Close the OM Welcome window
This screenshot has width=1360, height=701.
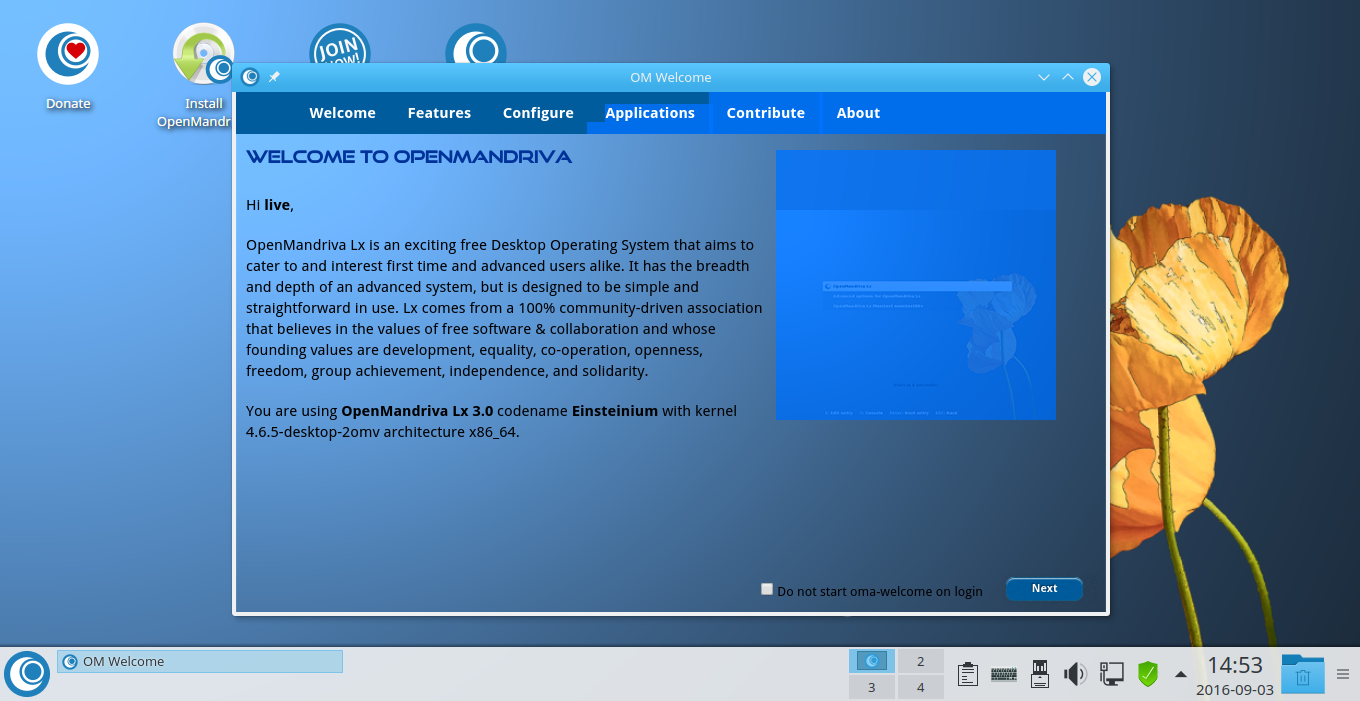tap(1092, 77)
